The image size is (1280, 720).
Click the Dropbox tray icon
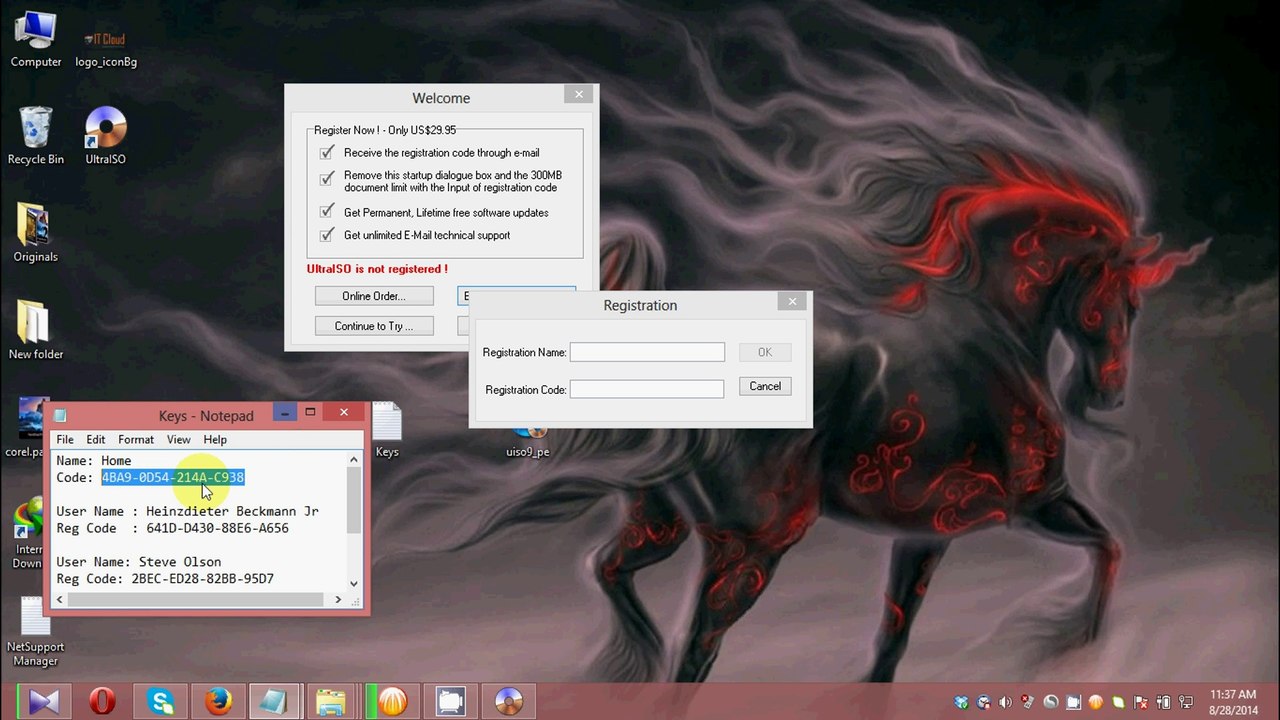(x=962, y=702)
